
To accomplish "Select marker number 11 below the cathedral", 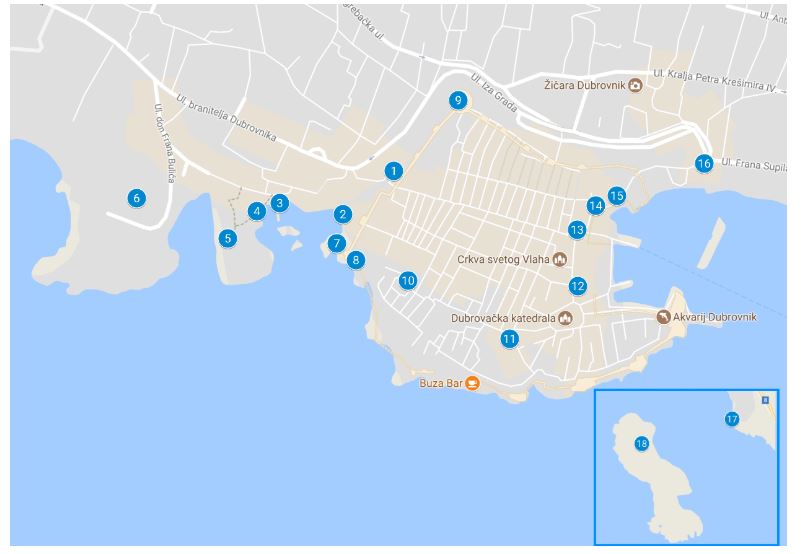I will click(509, 339).
